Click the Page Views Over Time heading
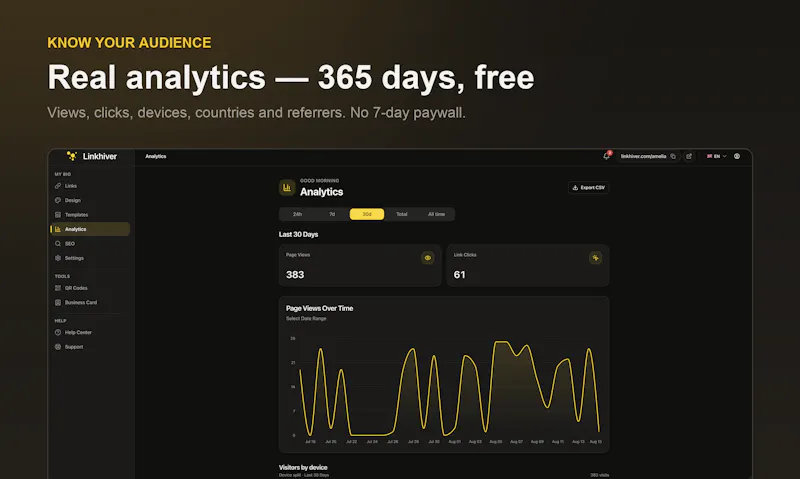 (x=319, y=309)
